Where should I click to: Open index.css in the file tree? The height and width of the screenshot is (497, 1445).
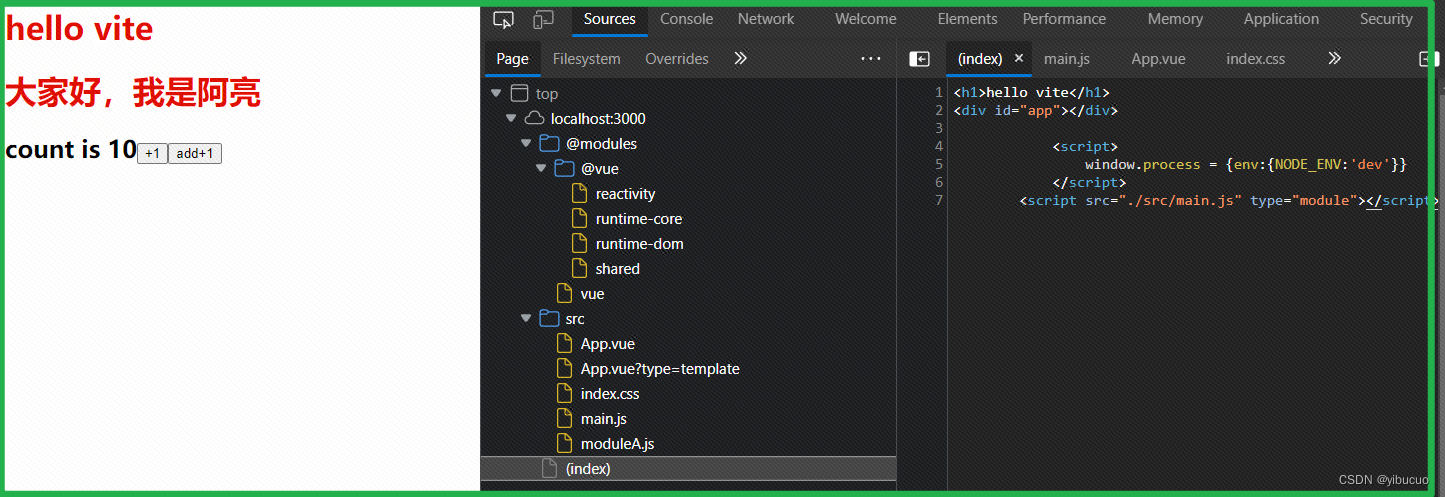tap(610, 394)
